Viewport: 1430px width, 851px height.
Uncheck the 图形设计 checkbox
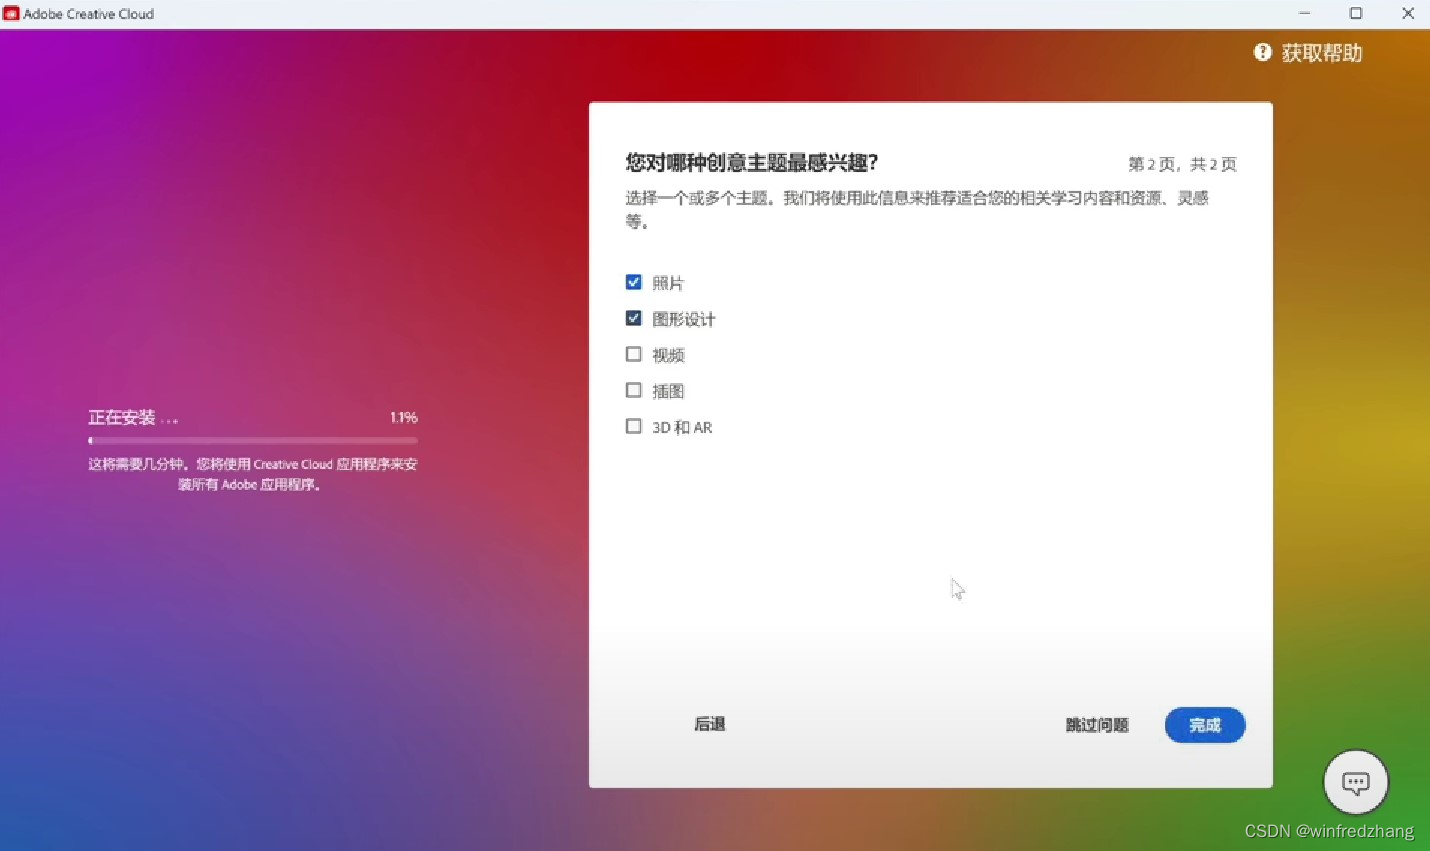(x=633, y=318)
